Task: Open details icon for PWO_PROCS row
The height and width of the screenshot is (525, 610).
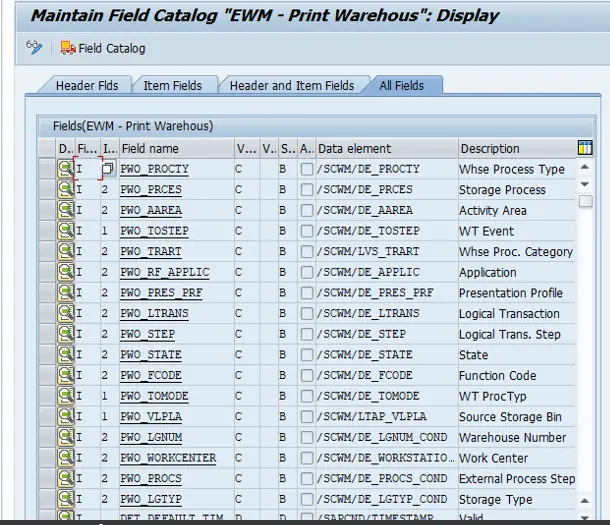Action: click(x=66, y=478)
